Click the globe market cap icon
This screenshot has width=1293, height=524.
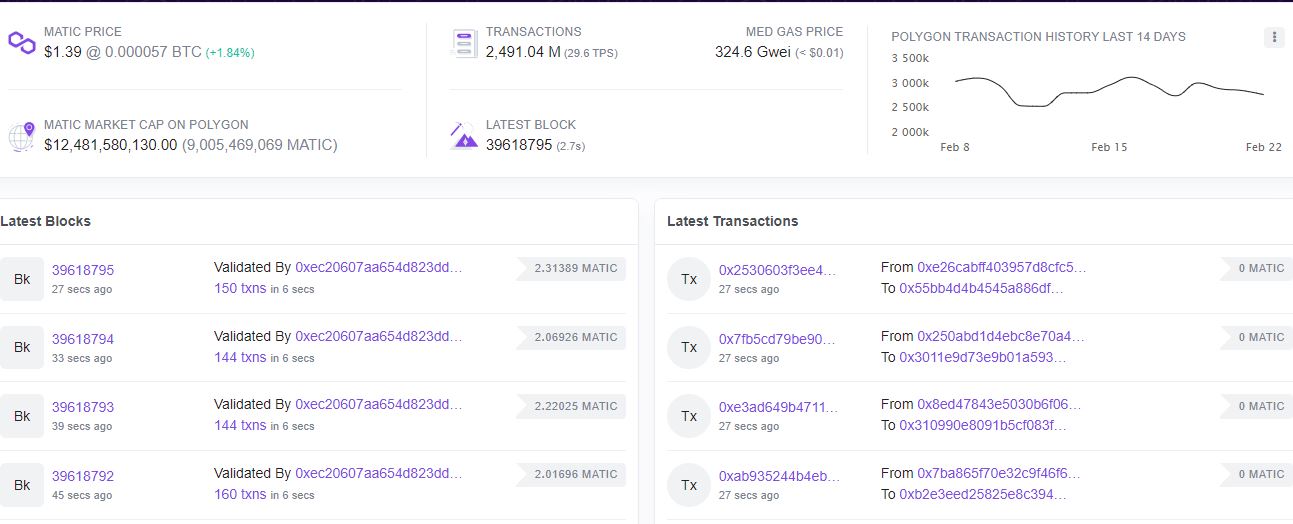(x=22, y=136)
